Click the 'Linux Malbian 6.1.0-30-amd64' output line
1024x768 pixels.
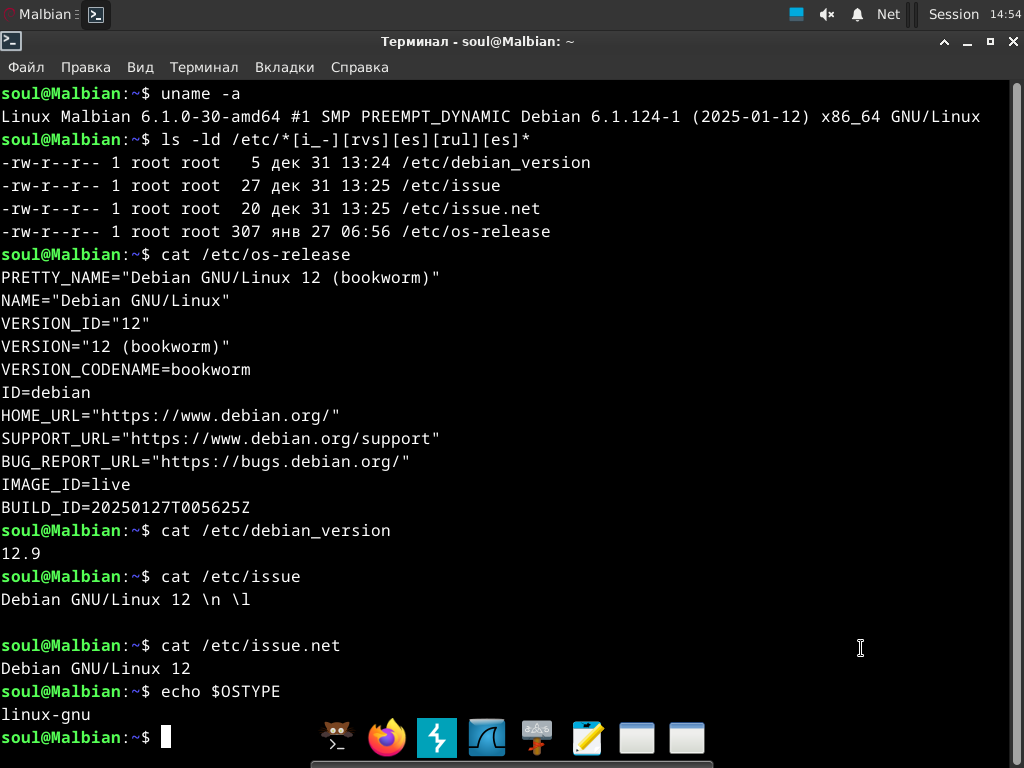coord(490,117)
